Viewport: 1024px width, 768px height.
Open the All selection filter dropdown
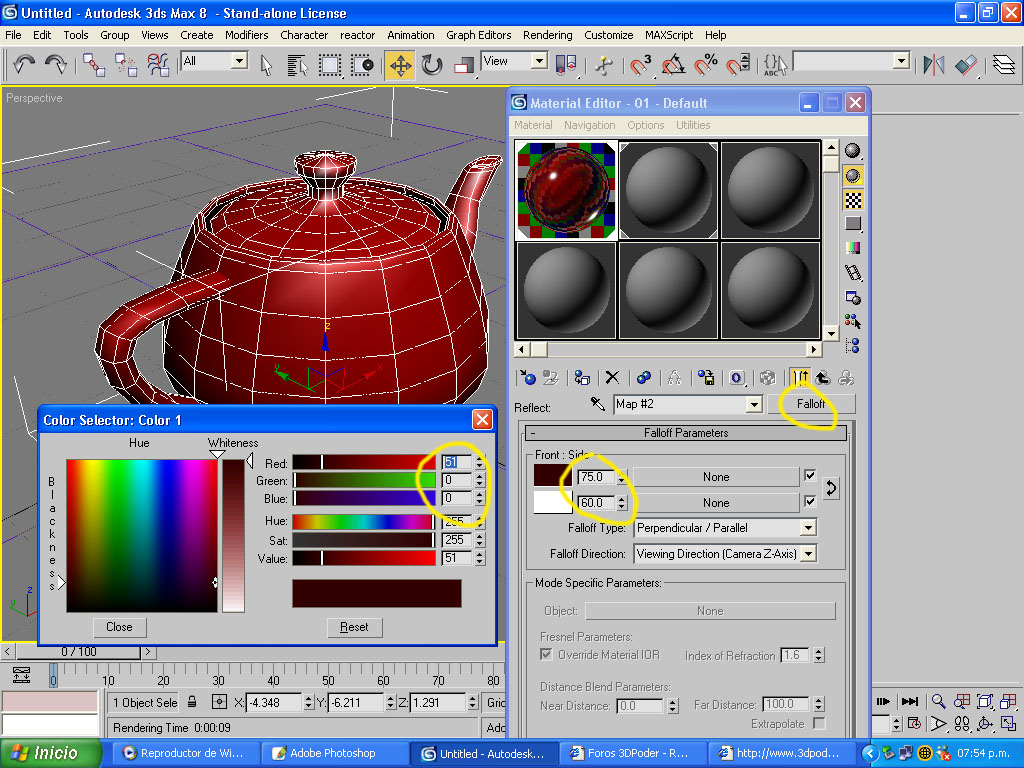(x=240, y=61)
